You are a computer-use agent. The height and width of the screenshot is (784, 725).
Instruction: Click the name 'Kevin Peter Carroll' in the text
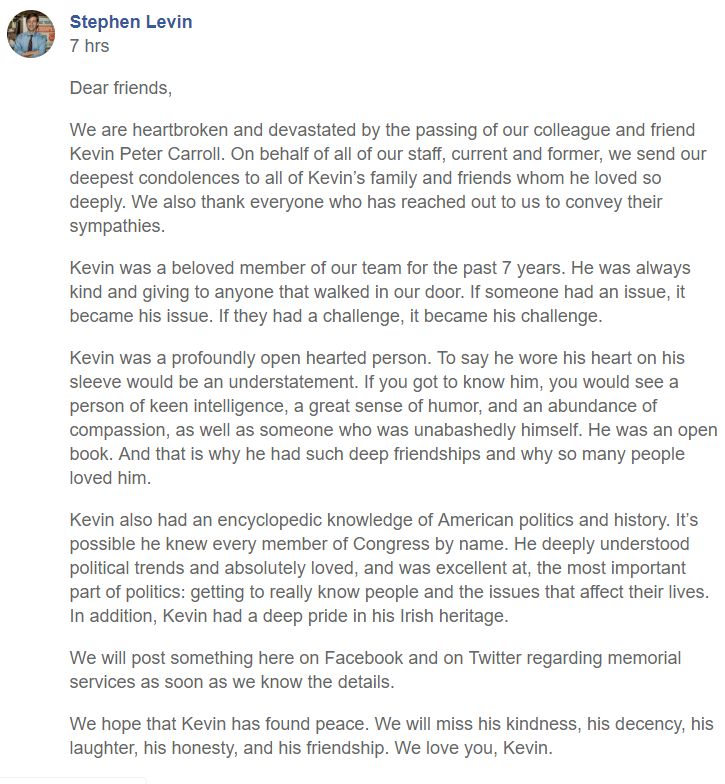(145, 154)
